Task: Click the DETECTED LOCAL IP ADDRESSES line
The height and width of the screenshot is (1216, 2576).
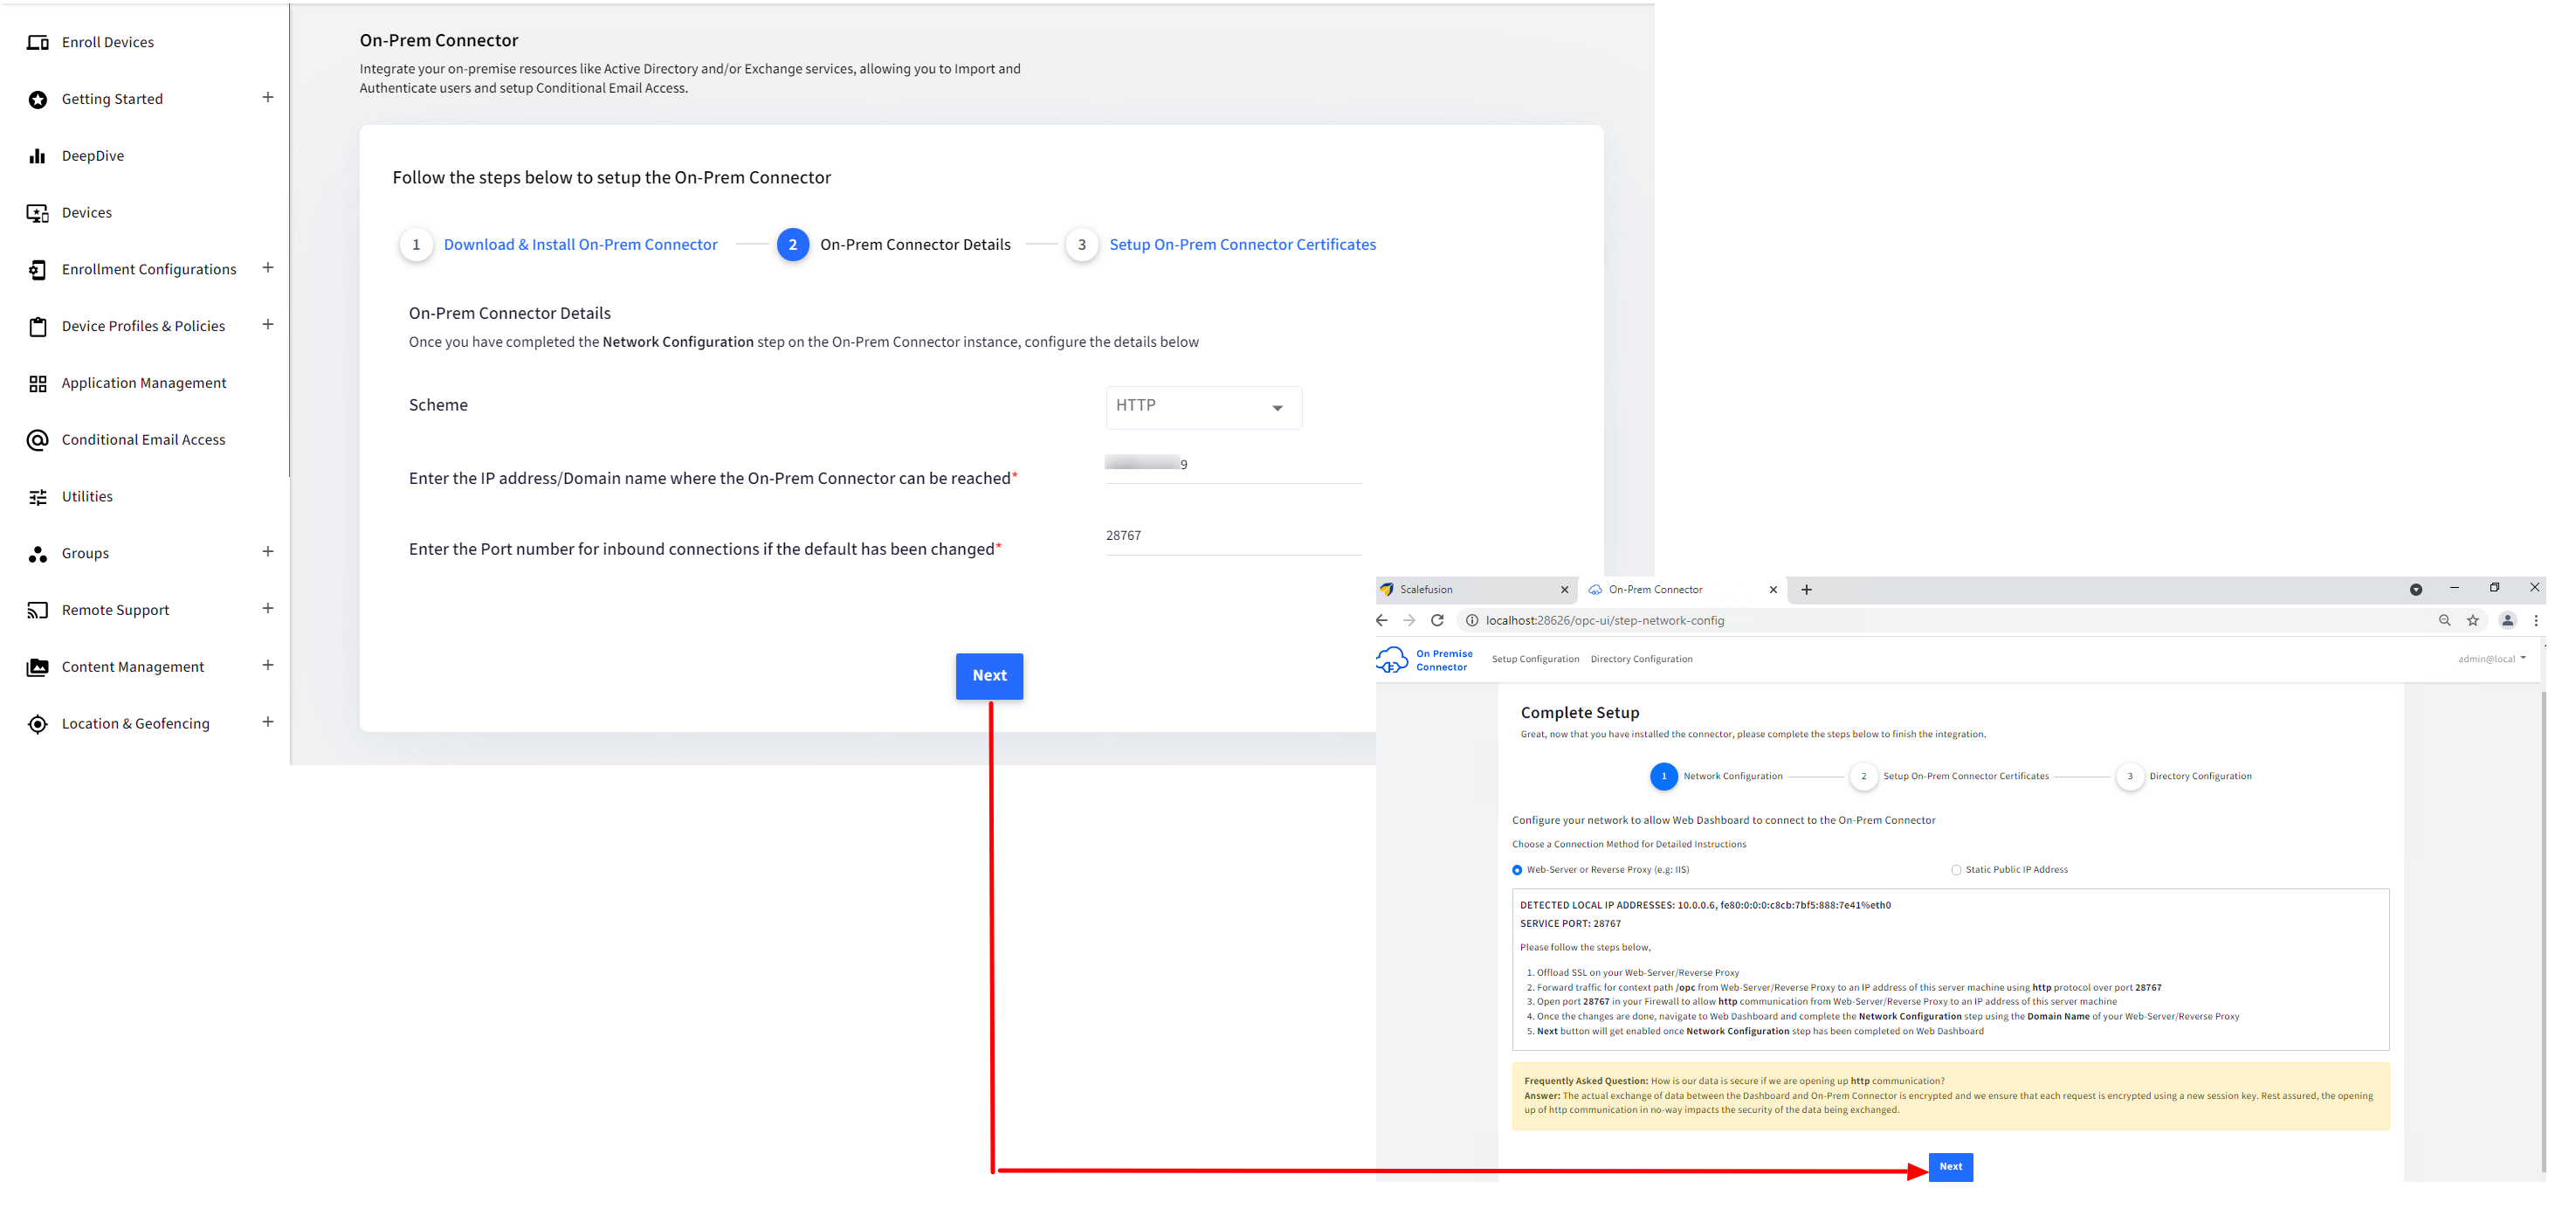Action: coord(1705,906)
